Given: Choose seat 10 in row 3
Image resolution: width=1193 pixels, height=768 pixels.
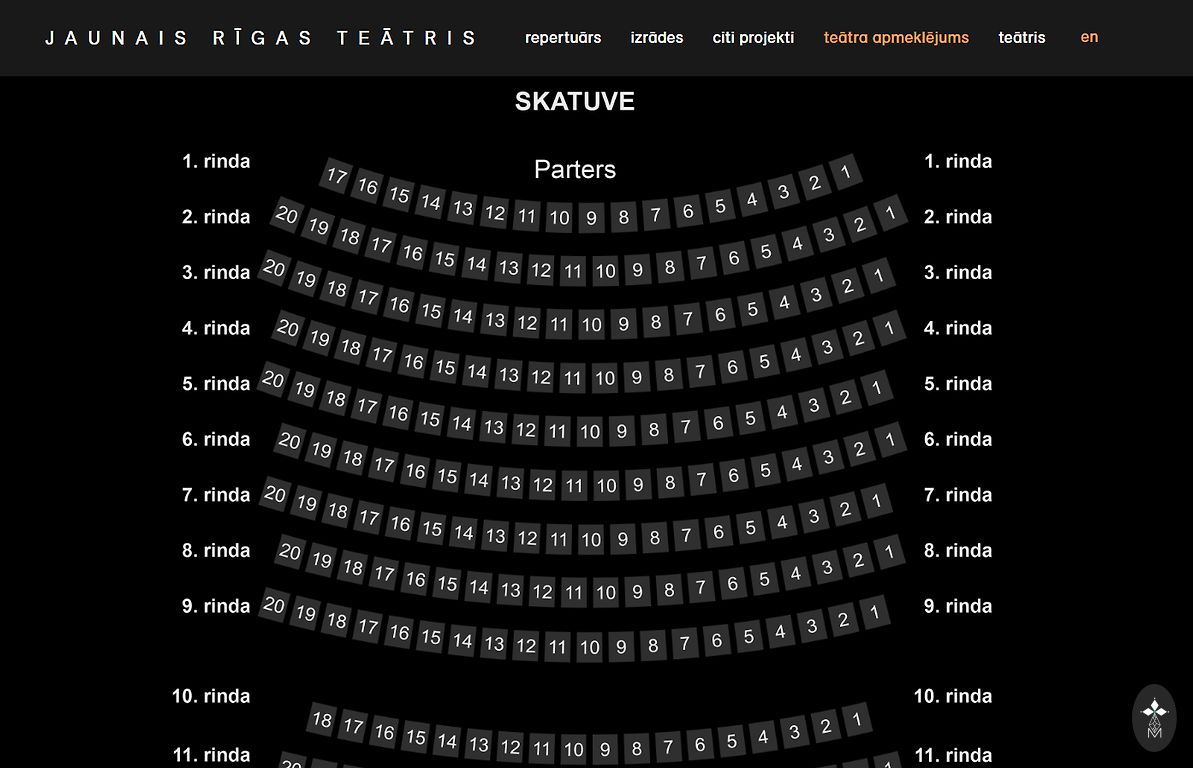Looking at the screenshot, I should coord(605,272).
